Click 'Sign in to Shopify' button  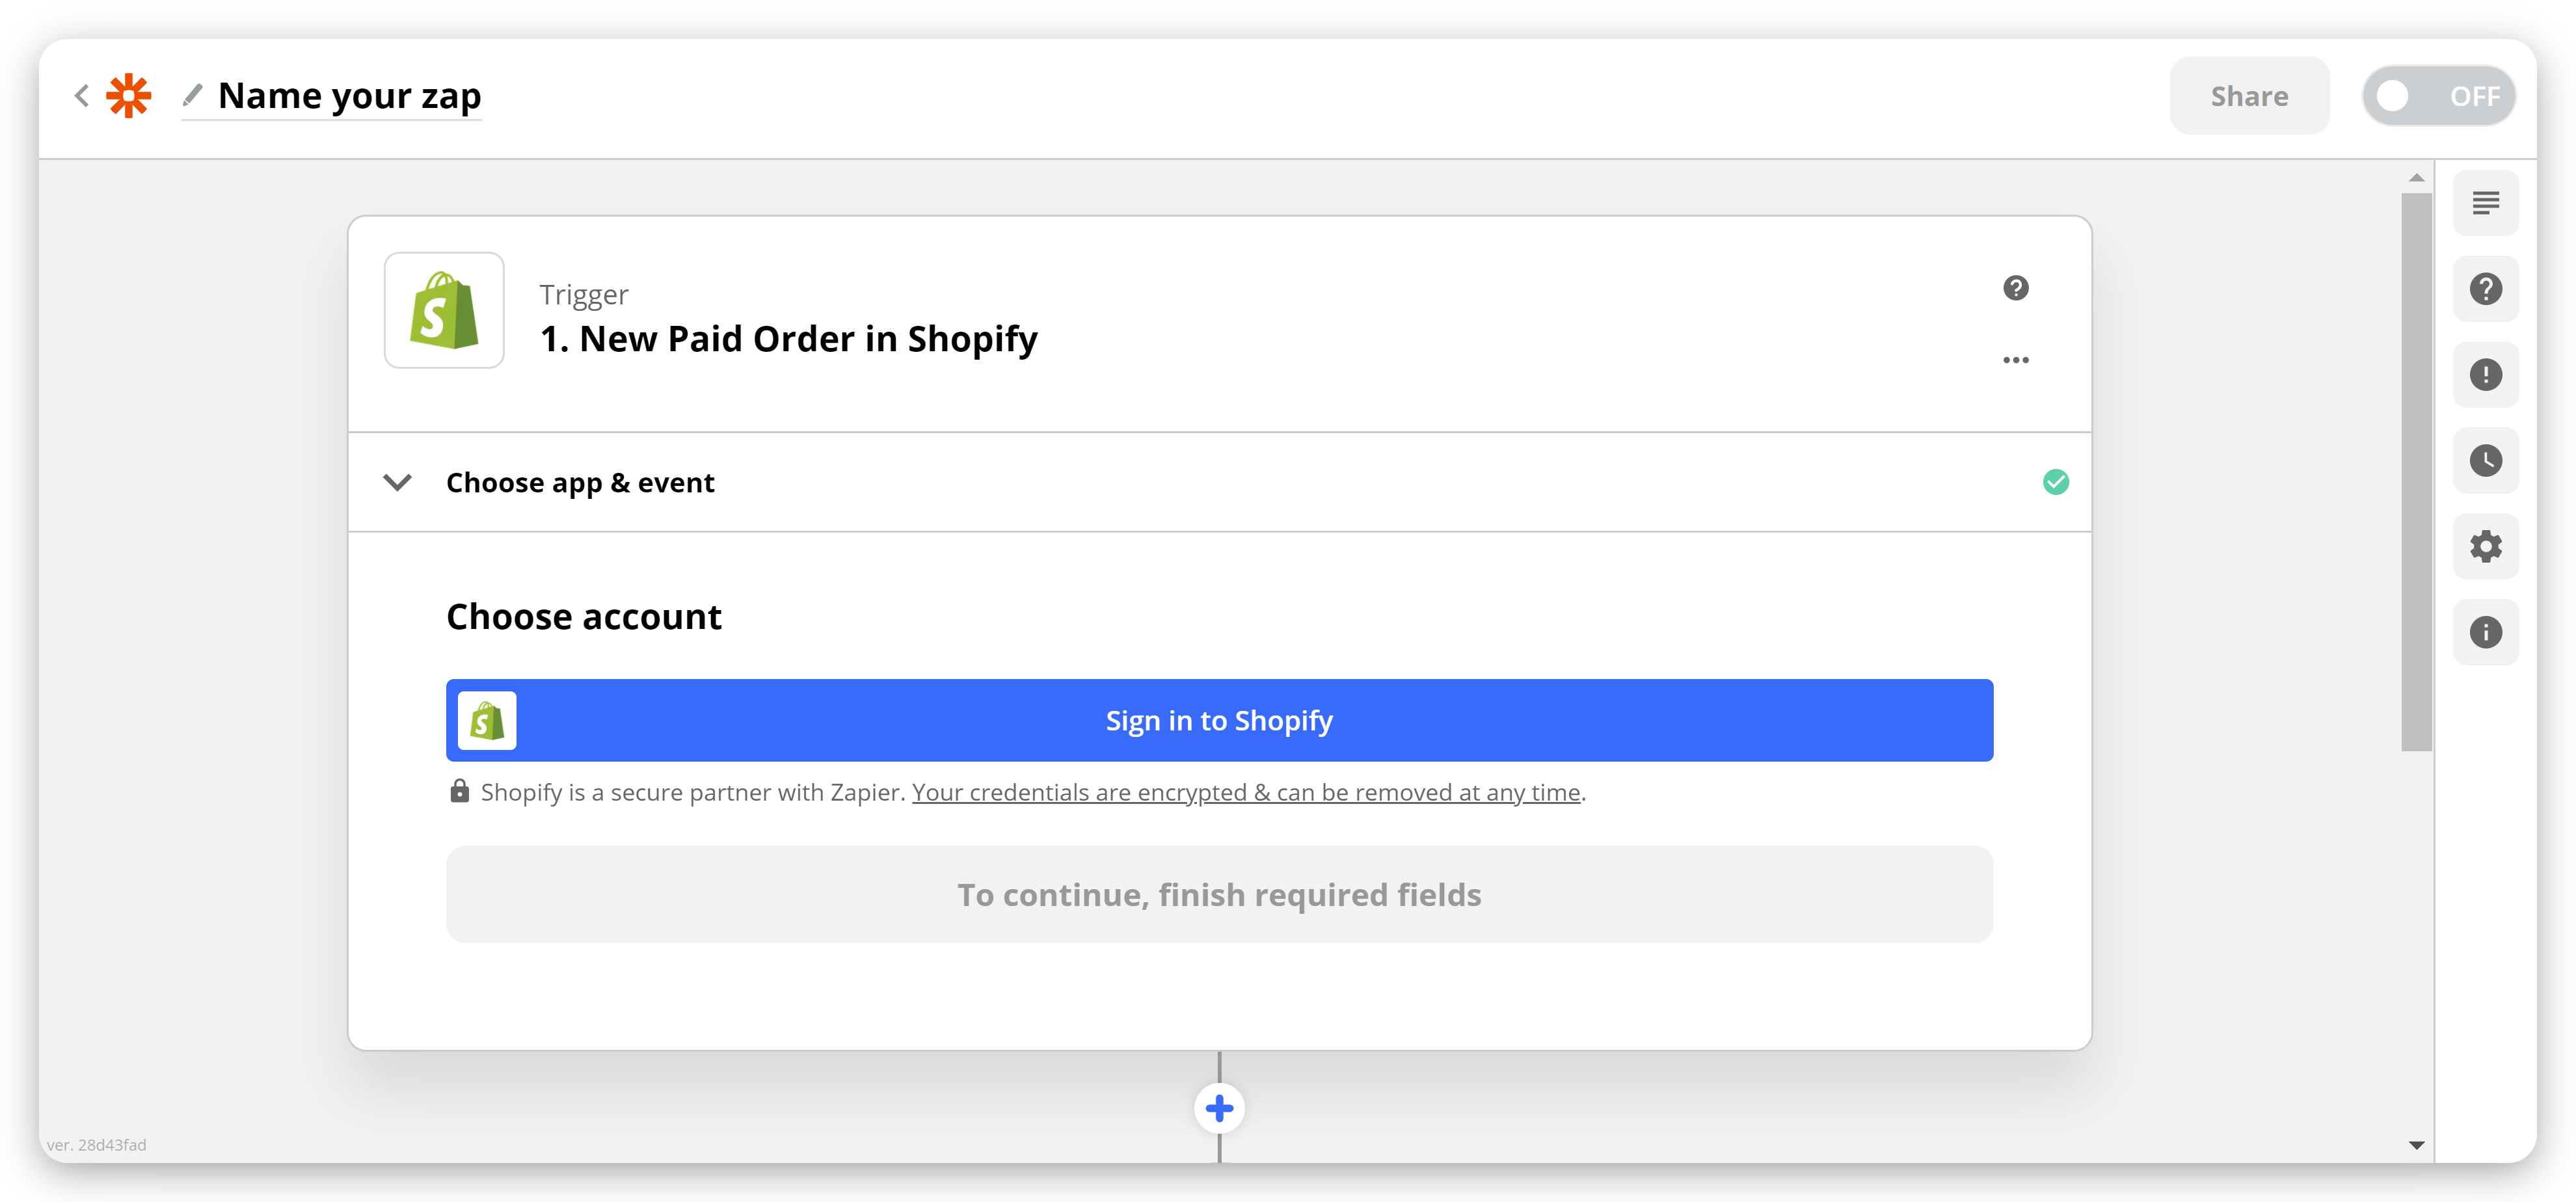coord(1219,720)
